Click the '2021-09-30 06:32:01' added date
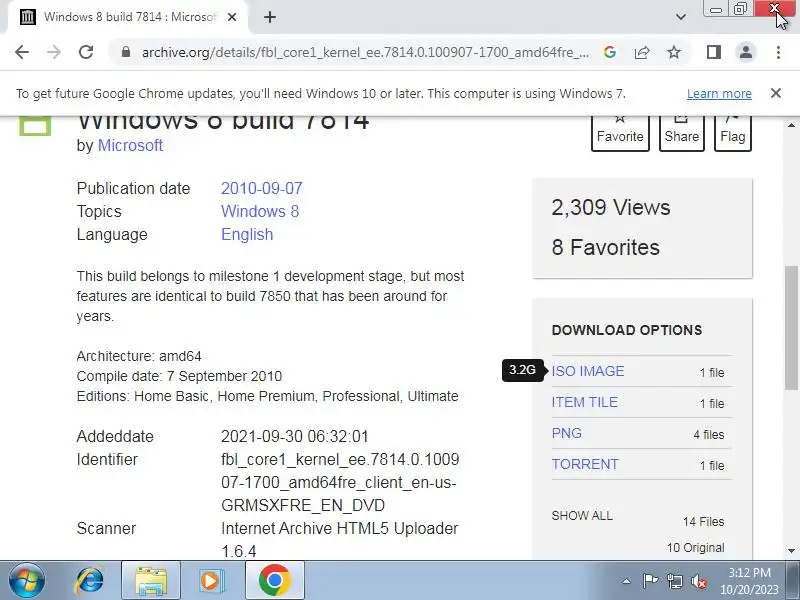Screen dimensions: 800x600 294,437
